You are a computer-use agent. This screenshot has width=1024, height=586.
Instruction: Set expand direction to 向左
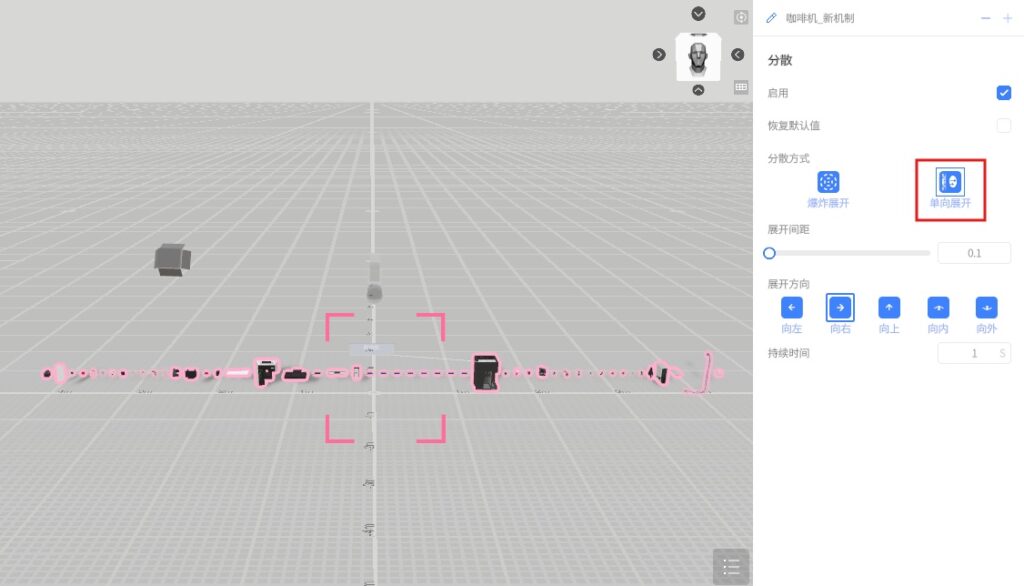(x=791, y=308)
